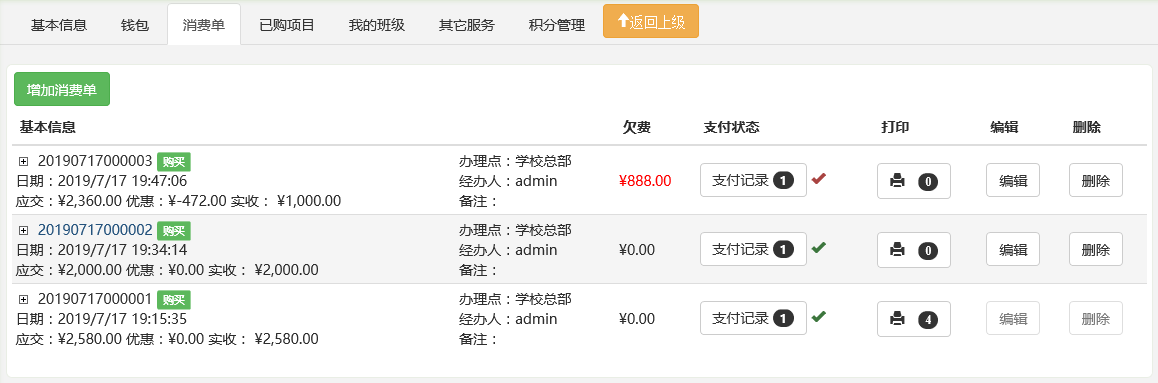Switch to the 钱包 tab
The image size is (1158, 383).
tap(134, 24)
